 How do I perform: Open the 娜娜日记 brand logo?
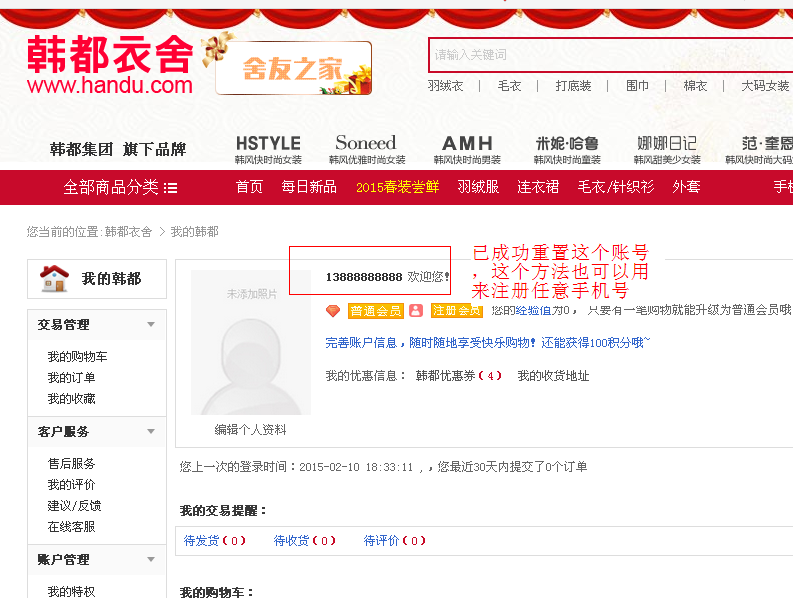tap(667, 149)
